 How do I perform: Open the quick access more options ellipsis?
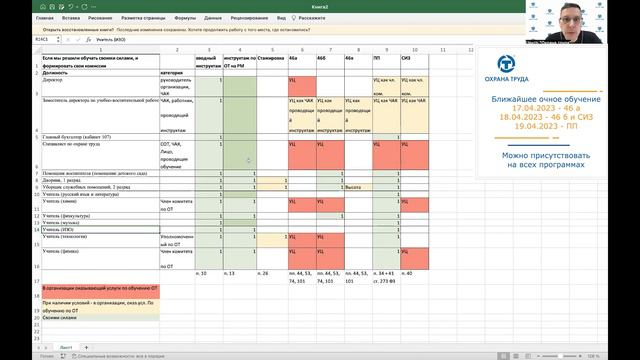click(94, 7)
